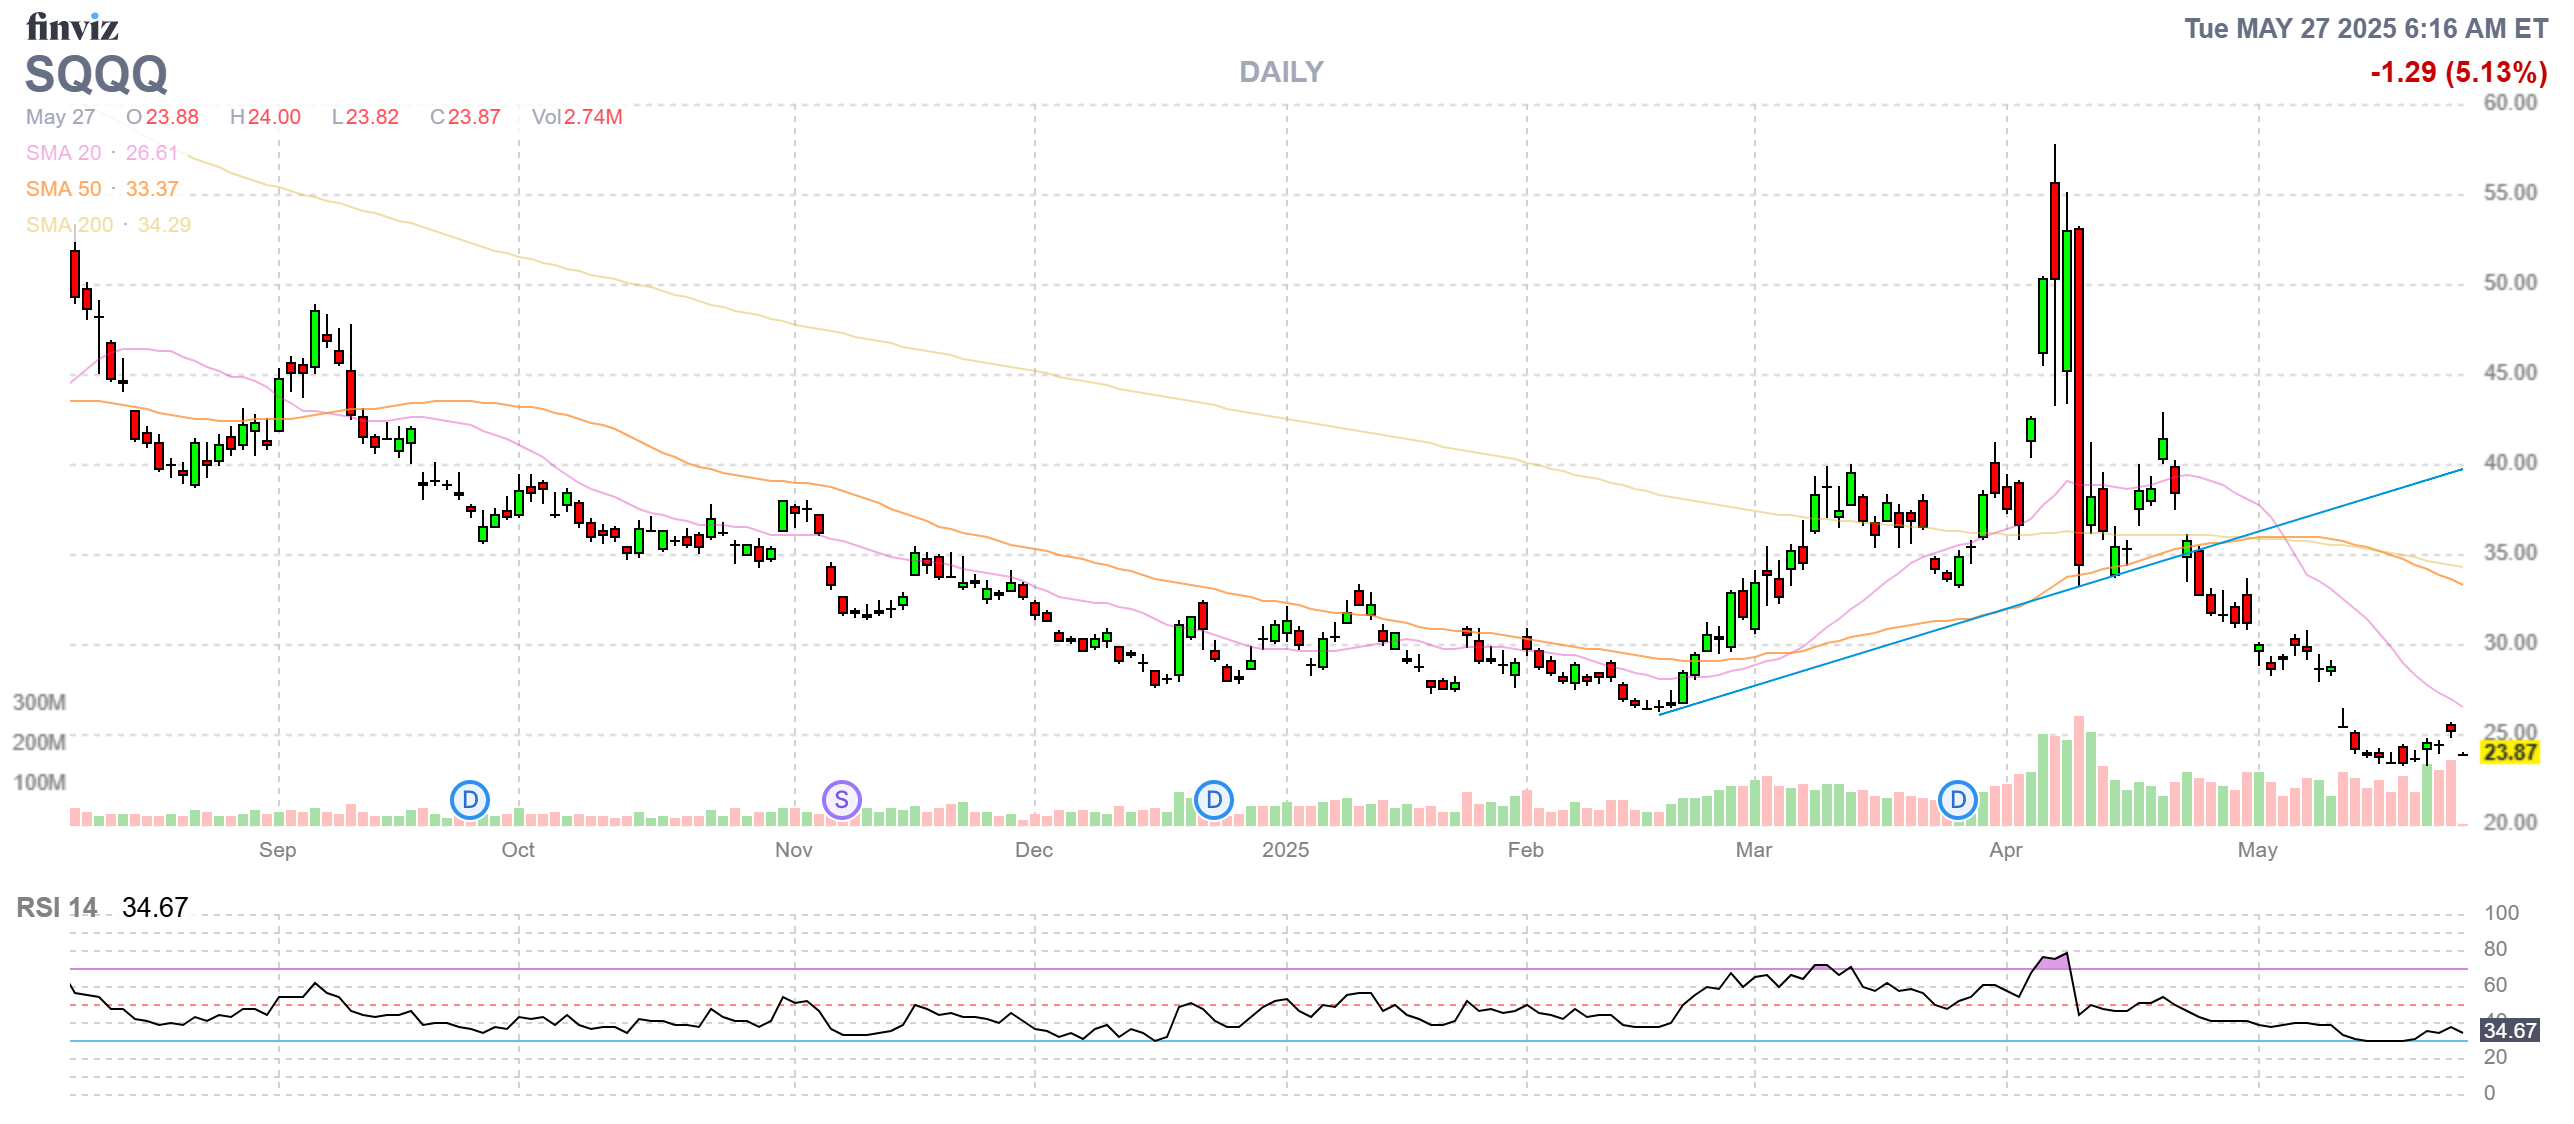Click the RSI 14 indicator label
This screenshot has width=2574, height=1124.
click(57, 907)
